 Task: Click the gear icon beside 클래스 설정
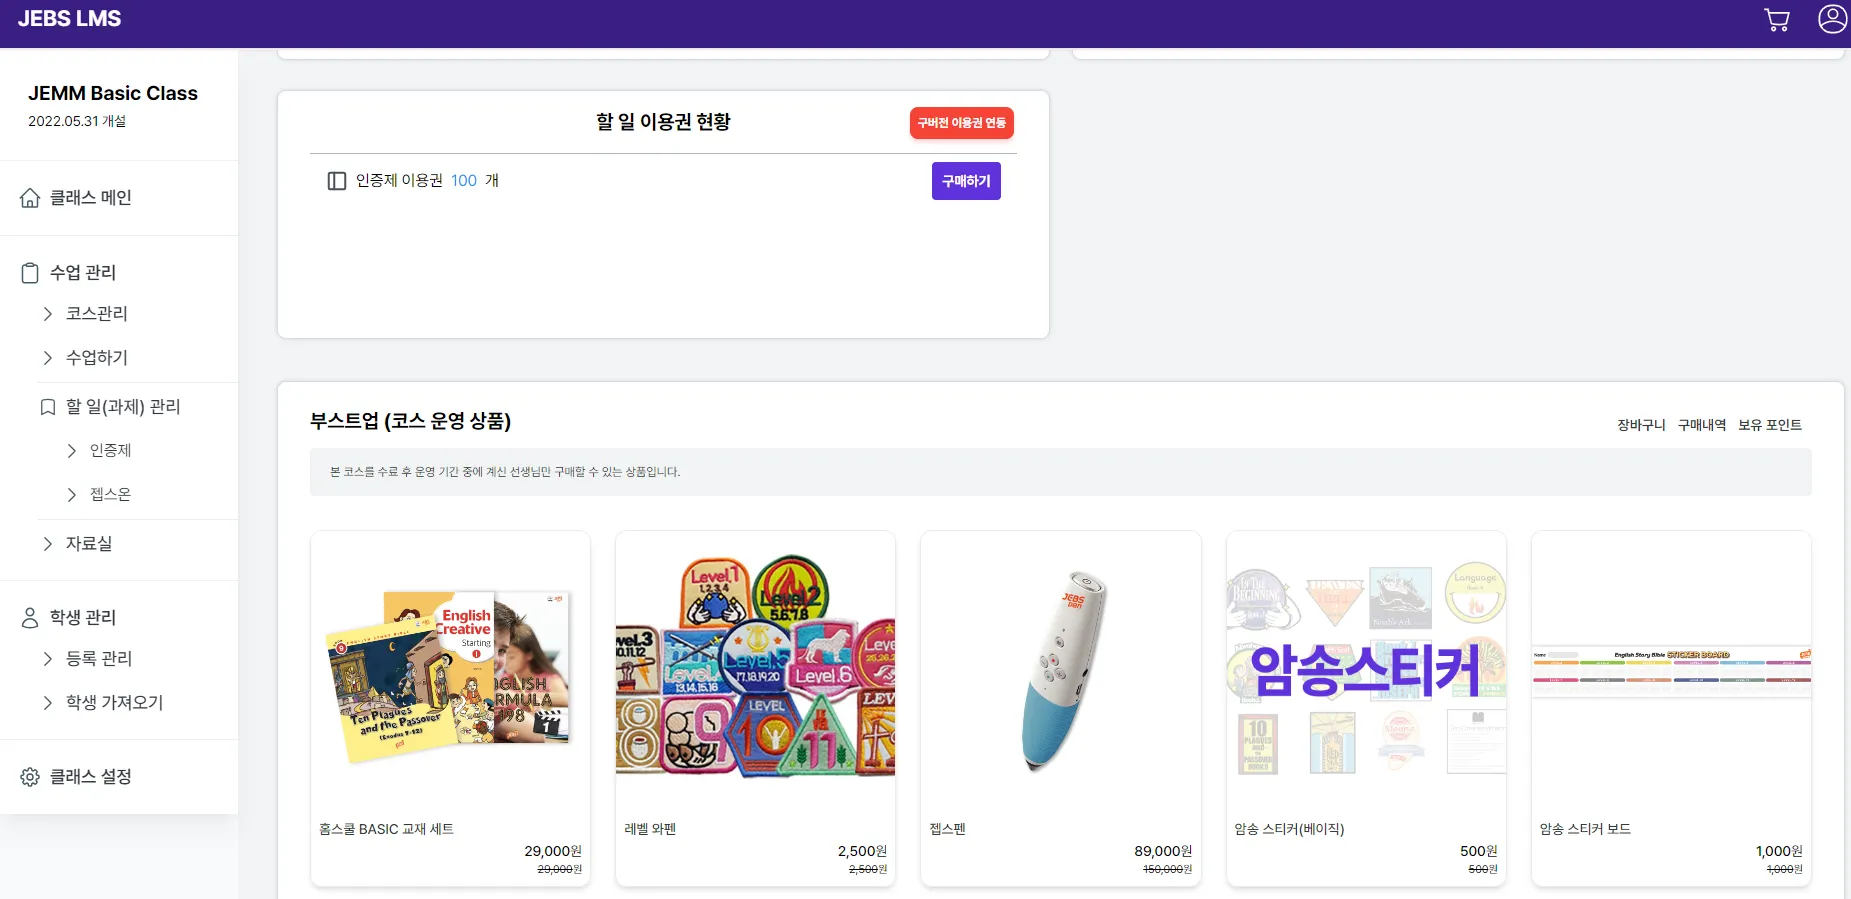[30, 777]
